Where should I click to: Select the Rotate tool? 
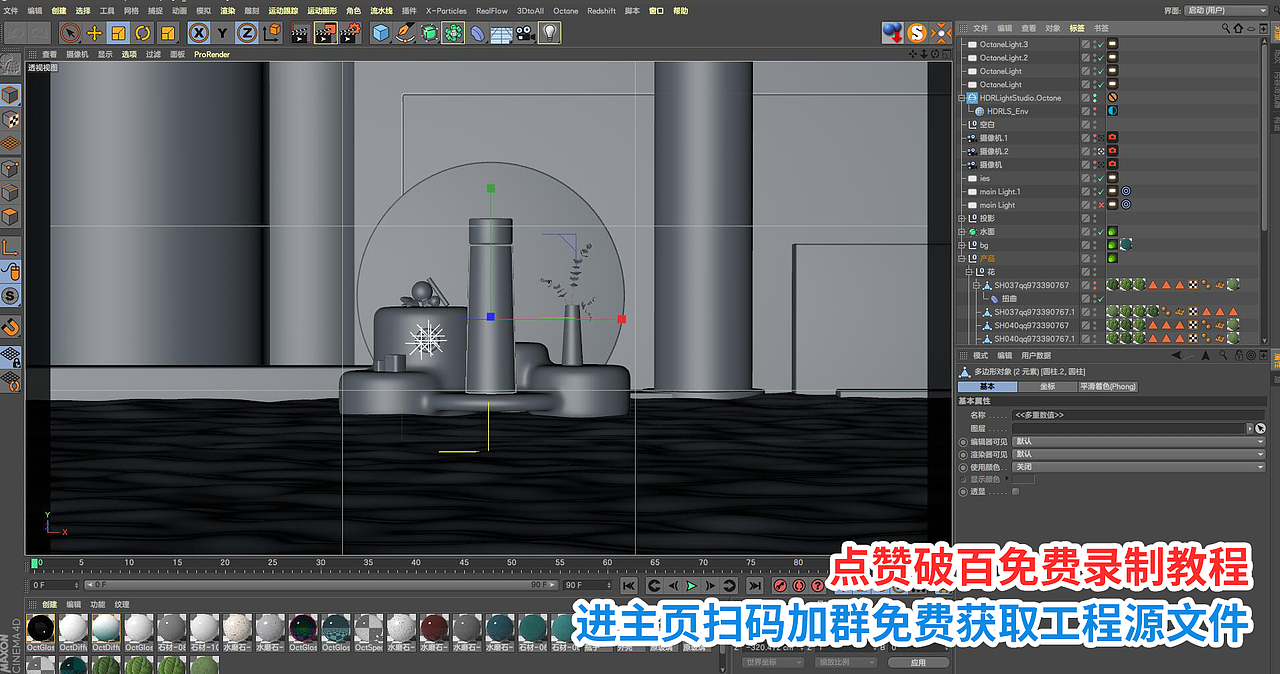coord(140,32)
